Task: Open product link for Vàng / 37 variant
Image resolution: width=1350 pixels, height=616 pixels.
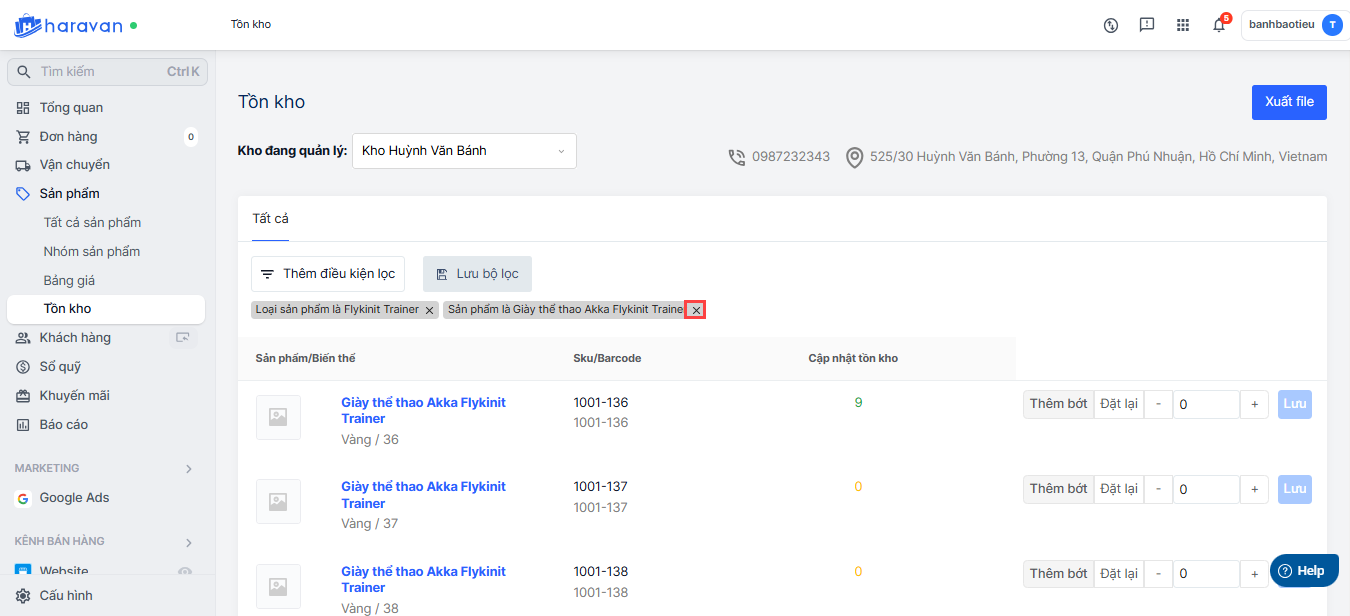Action: click(x=424, y=495)
